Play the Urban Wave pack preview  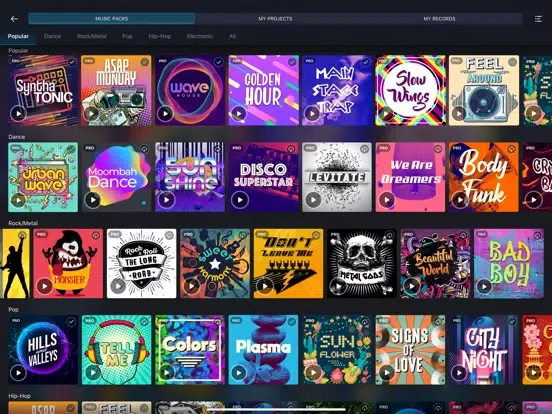18,200
